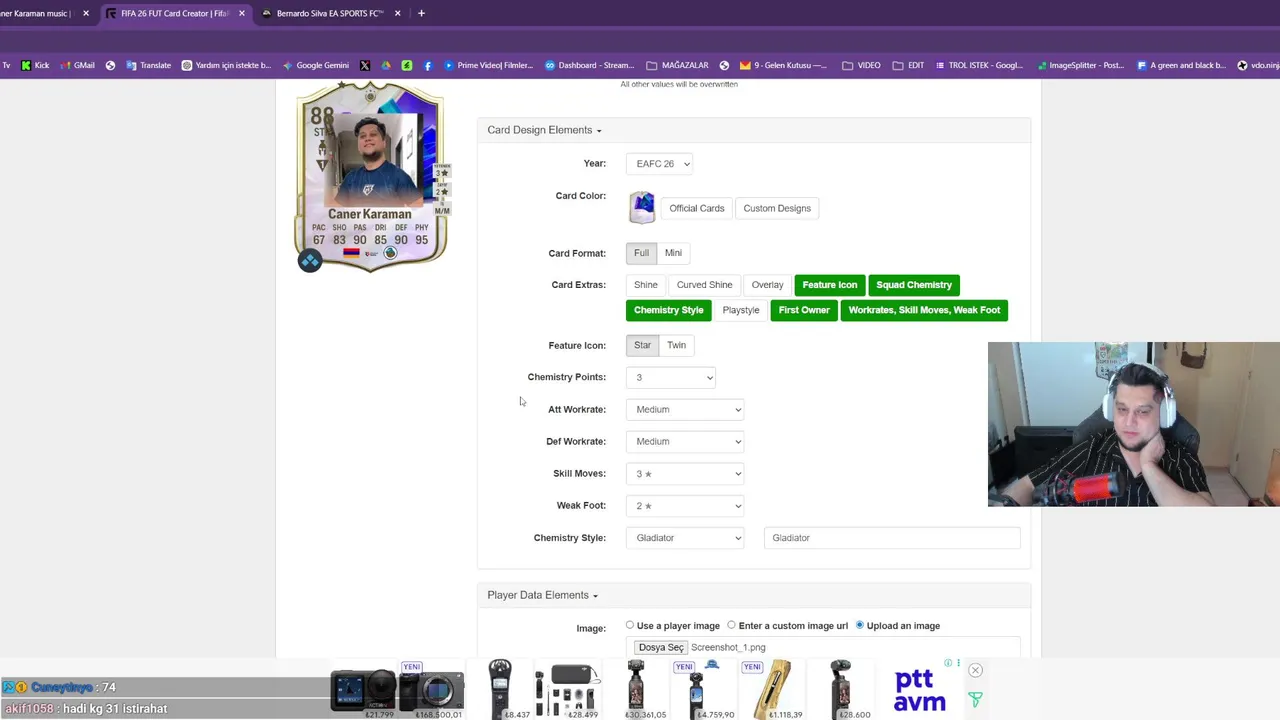
Task: Disable Workrates, Skill Moves, Weak Foot extra
Action: coord(924,310)
